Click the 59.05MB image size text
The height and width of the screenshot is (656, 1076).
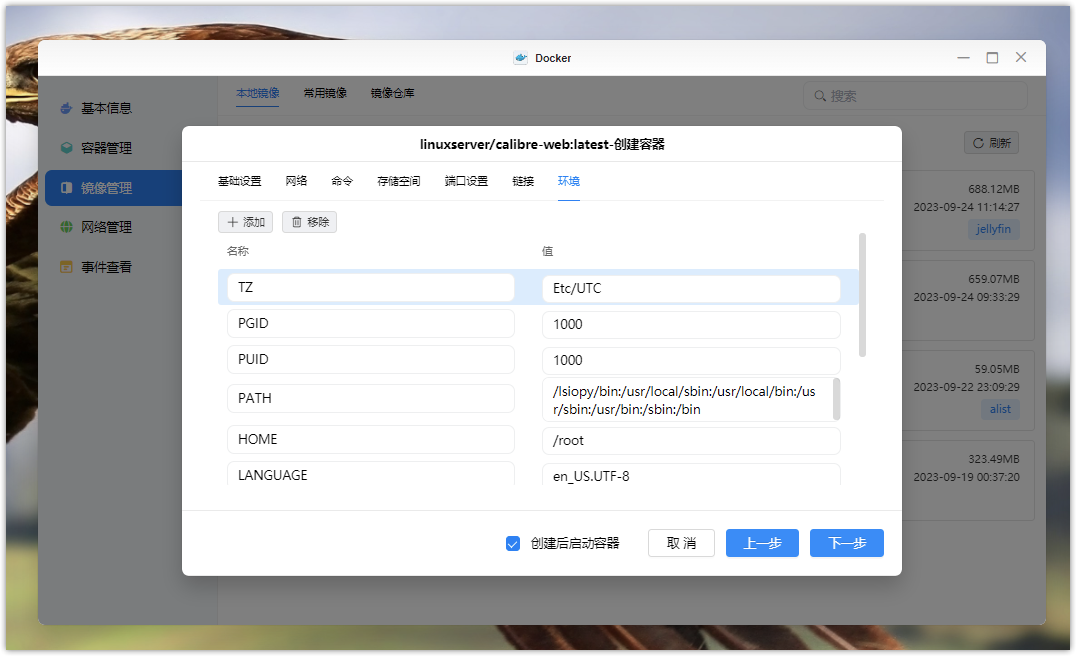click(x=997, y=369)
